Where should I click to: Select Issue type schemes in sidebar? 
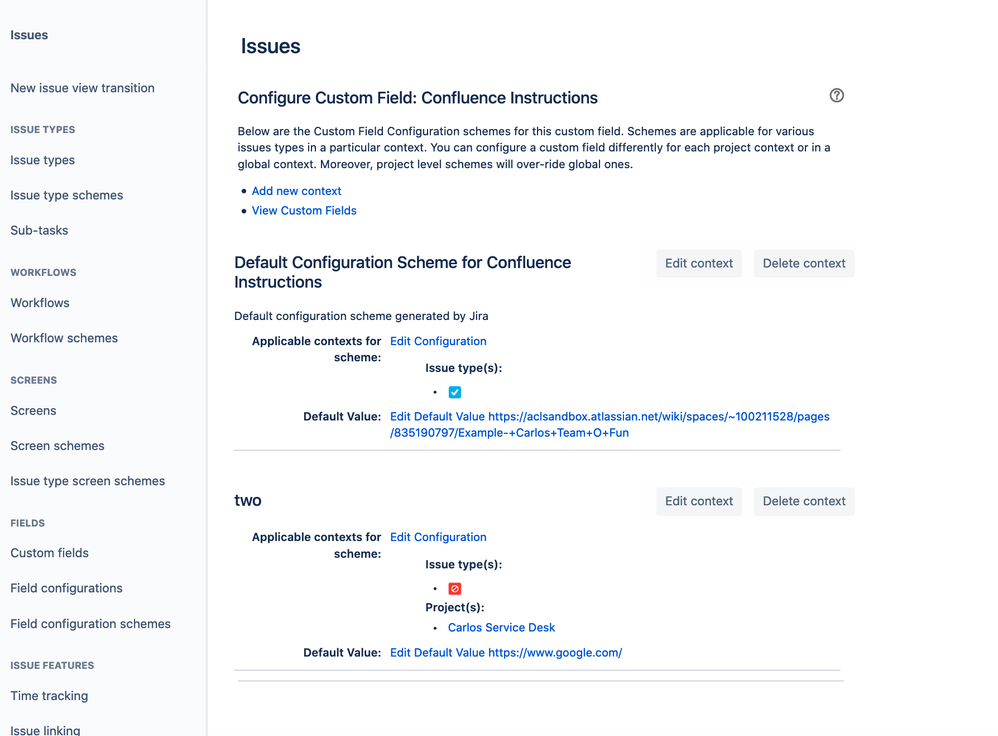[x=67, y=195]
